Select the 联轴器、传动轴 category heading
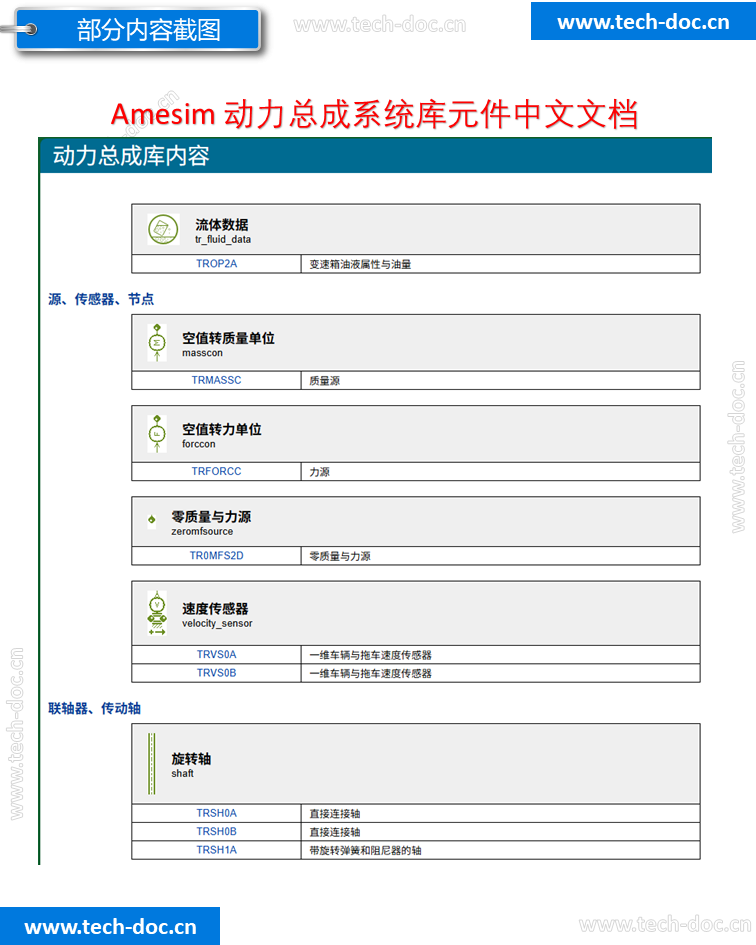Viewport: 756px width, 945px height. [94, 708]
